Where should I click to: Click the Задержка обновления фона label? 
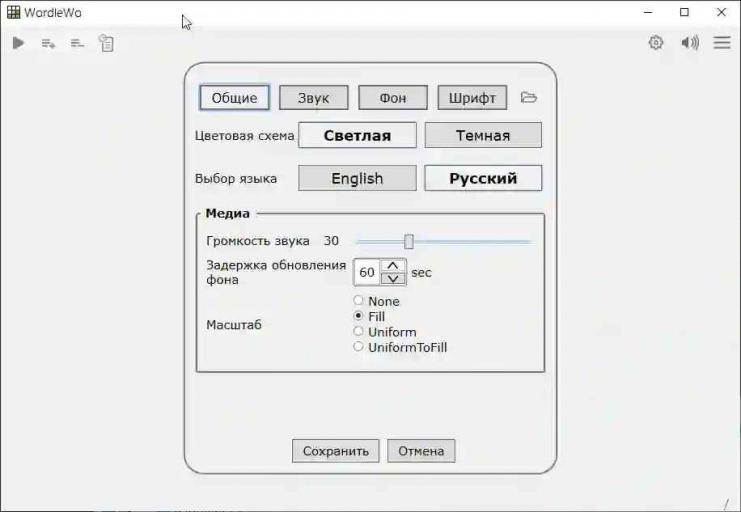[x=276, y=272]
